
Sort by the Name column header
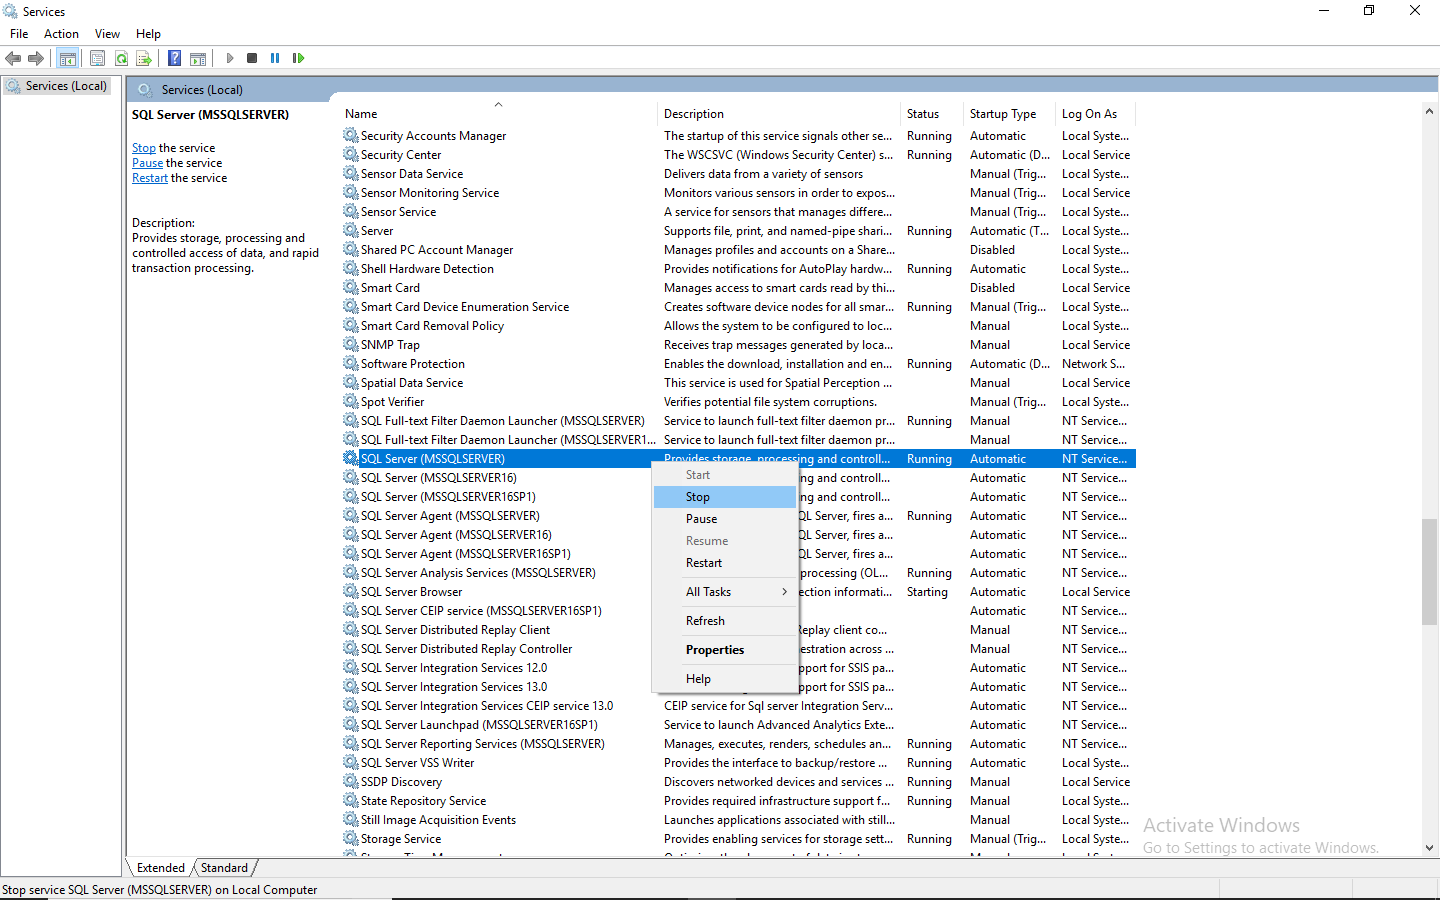tap(498, 114)
